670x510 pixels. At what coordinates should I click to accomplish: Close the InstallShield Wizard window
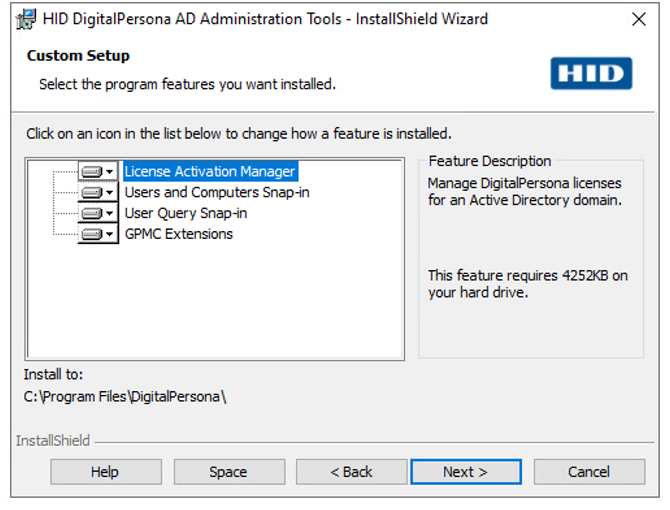click(639, 19)
